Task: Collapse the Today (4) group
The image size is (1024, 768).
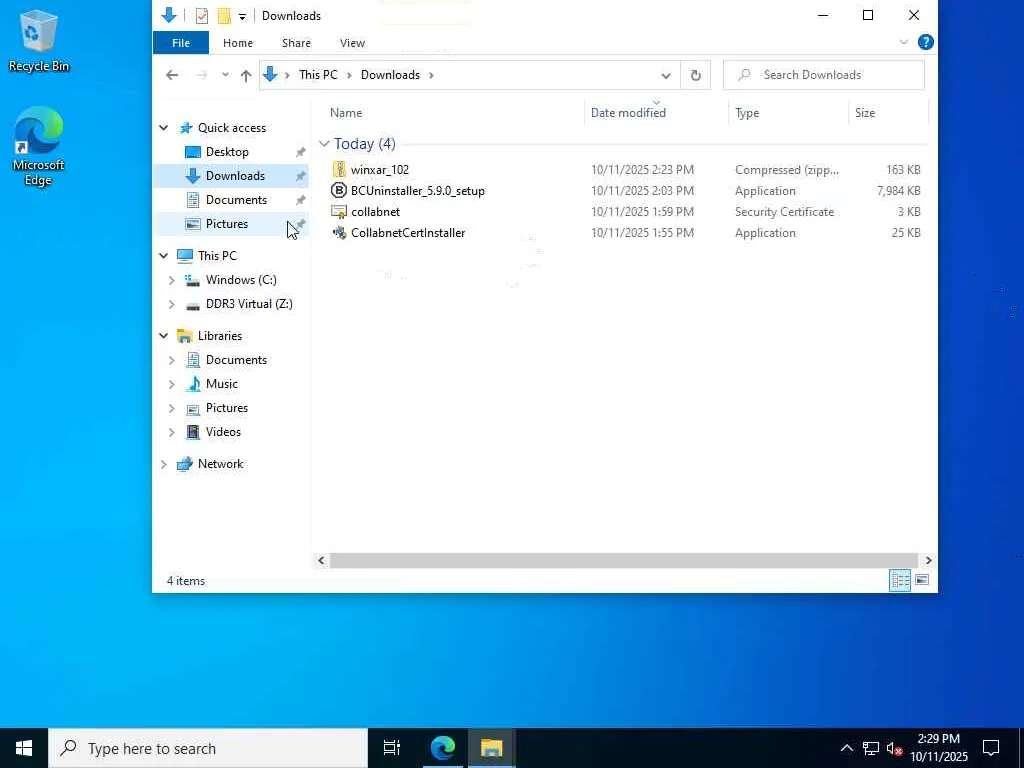Action: pos(324,144)
